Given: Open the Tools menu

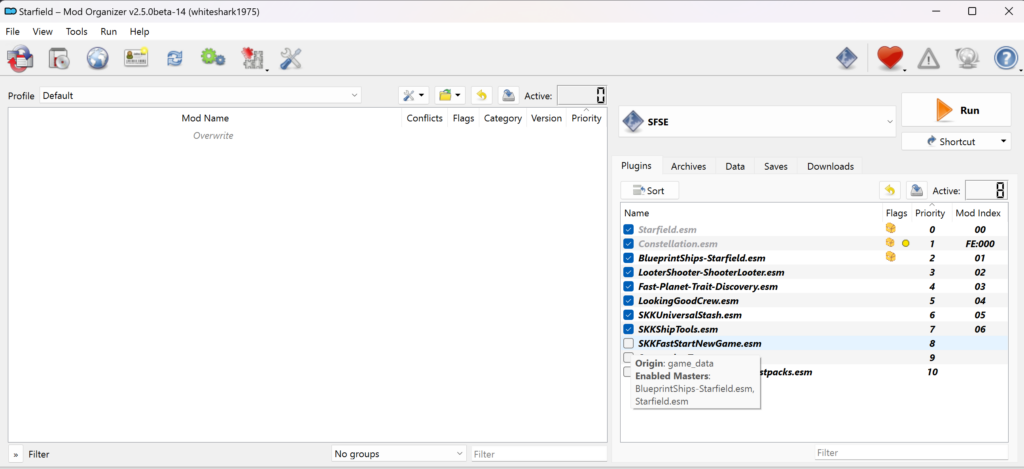Looking at the screenshot, I should (76, 31).
